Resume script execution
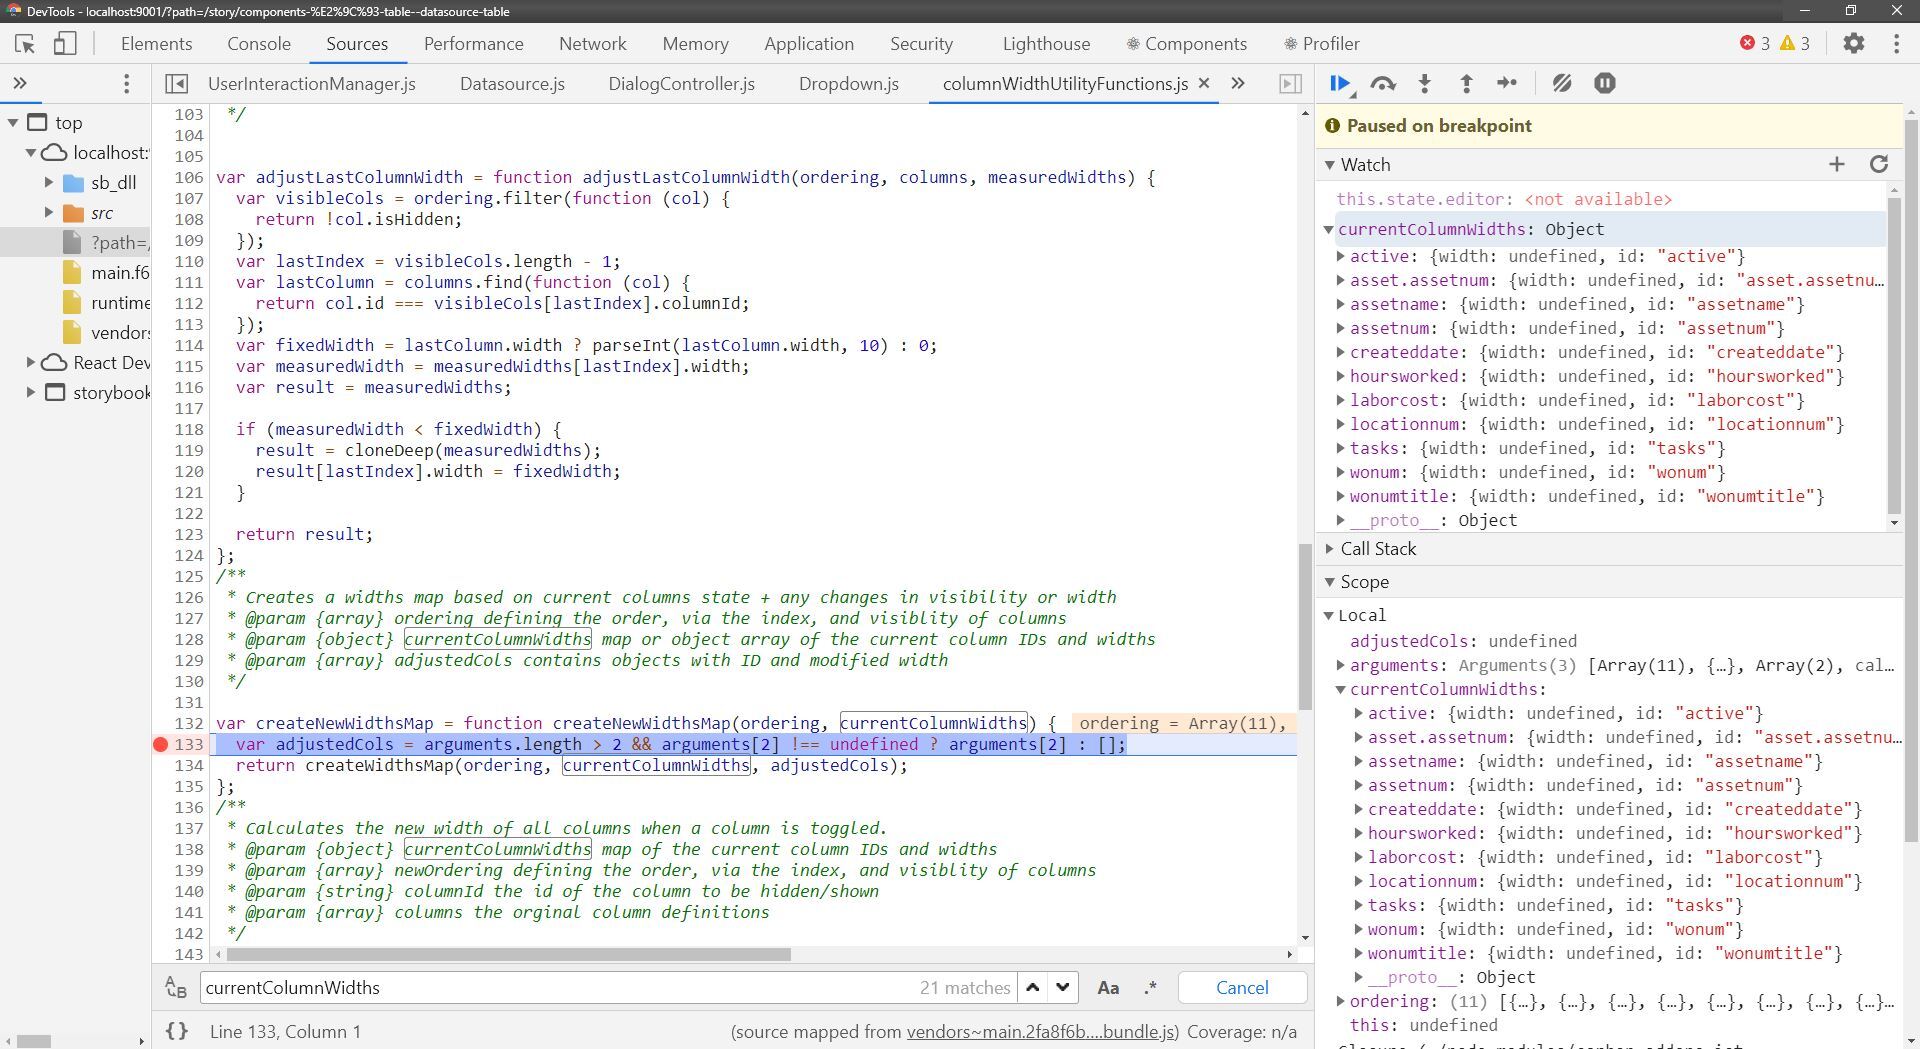Viewport: 1920px width, 1049px height. click(x=1339, y=84)
